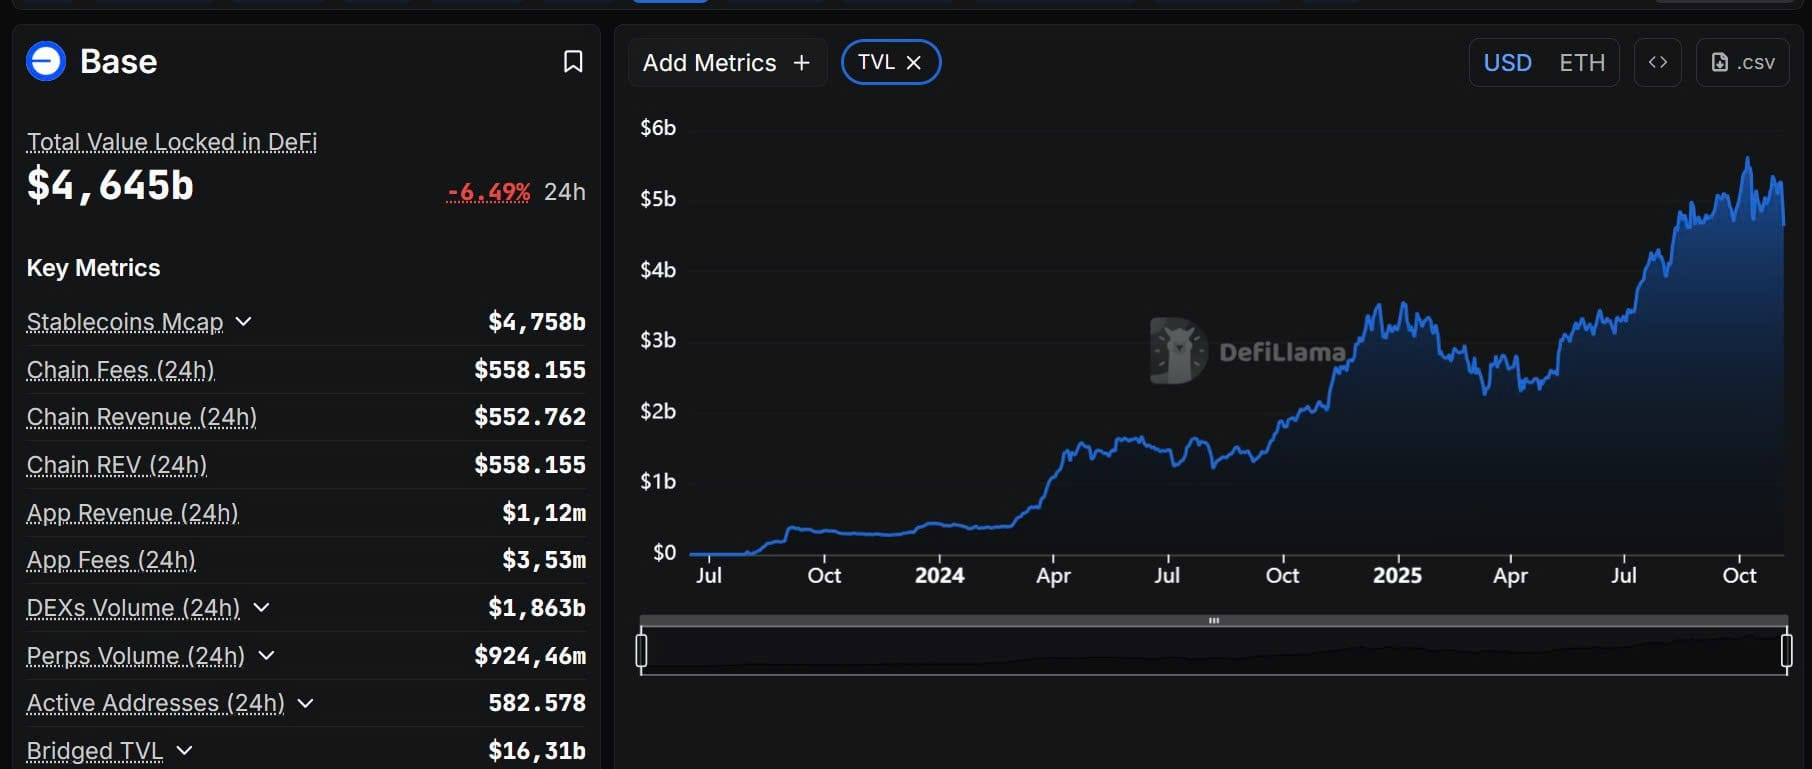Grab the left handle of chart range slider
The image size is (1812, 769).
641,651
